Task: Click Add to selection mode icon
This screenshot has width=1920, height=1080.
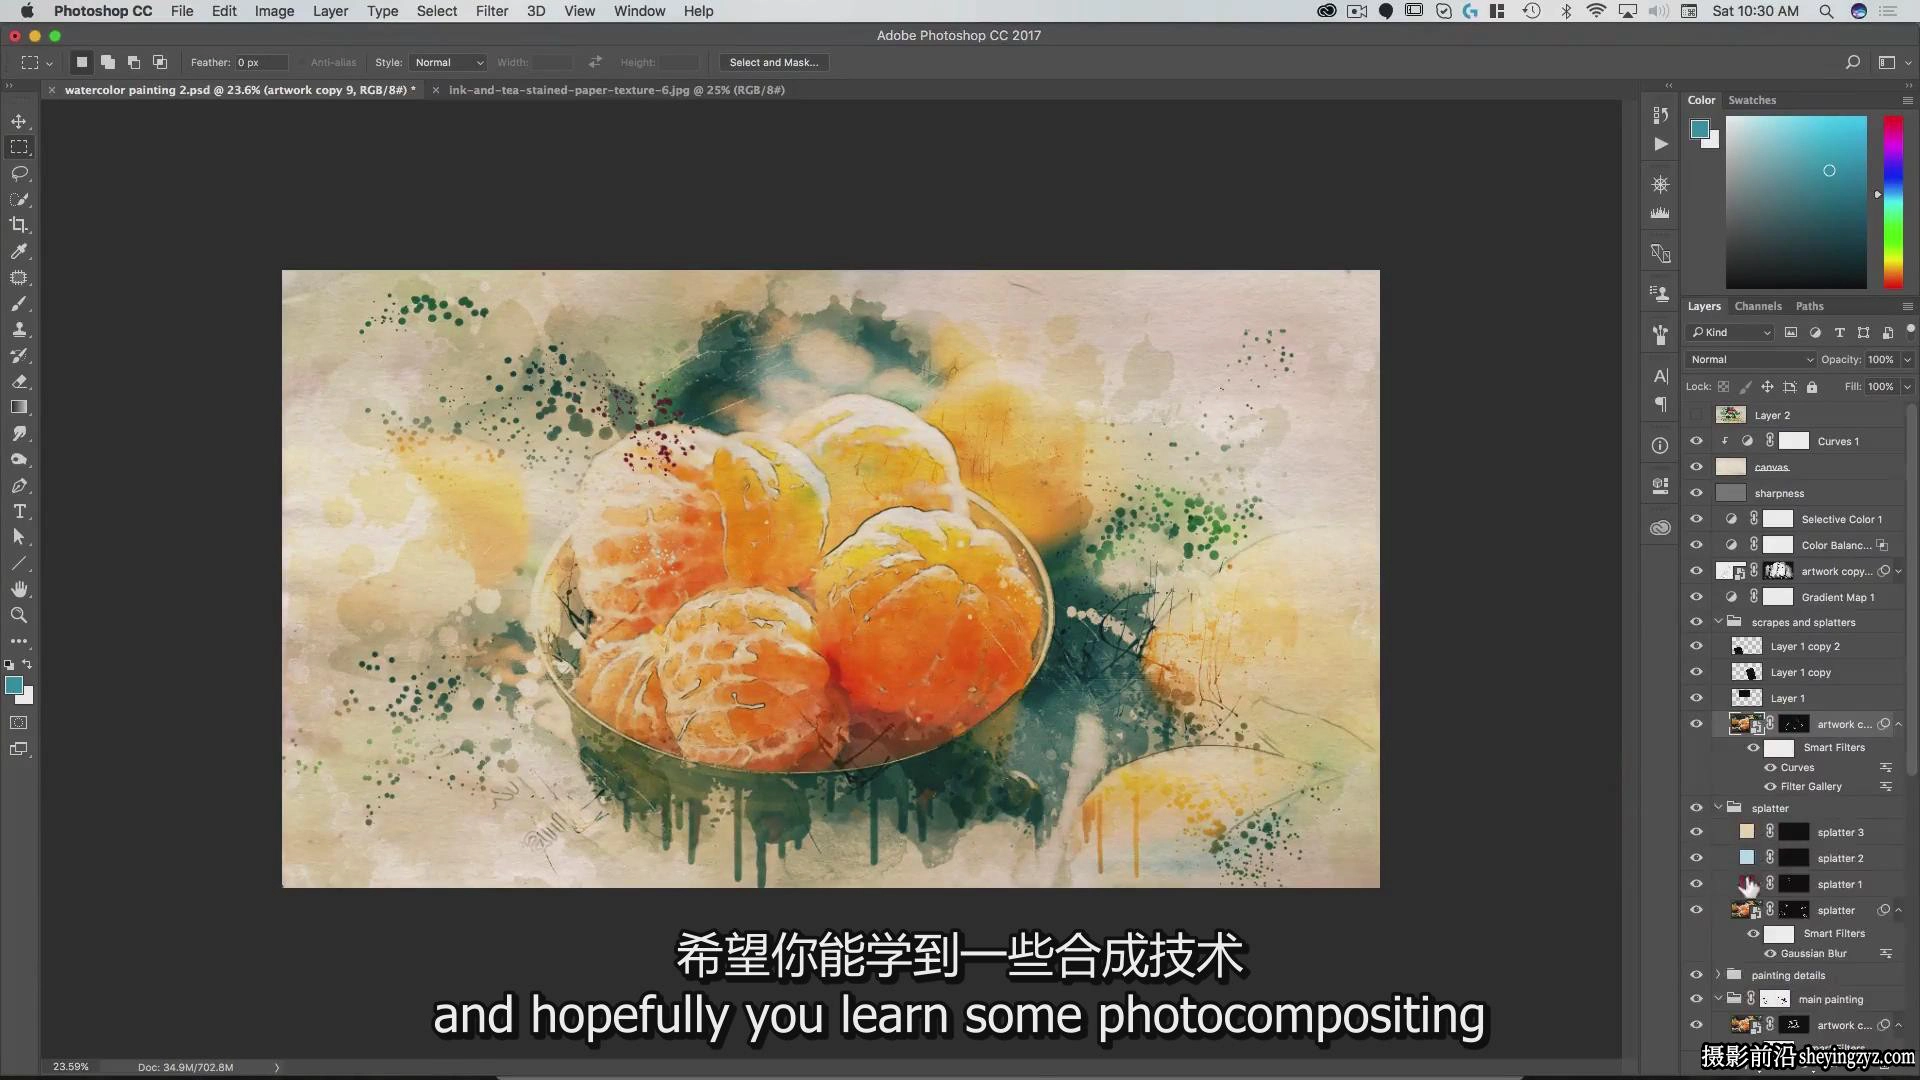Action: tap(108, 62)
